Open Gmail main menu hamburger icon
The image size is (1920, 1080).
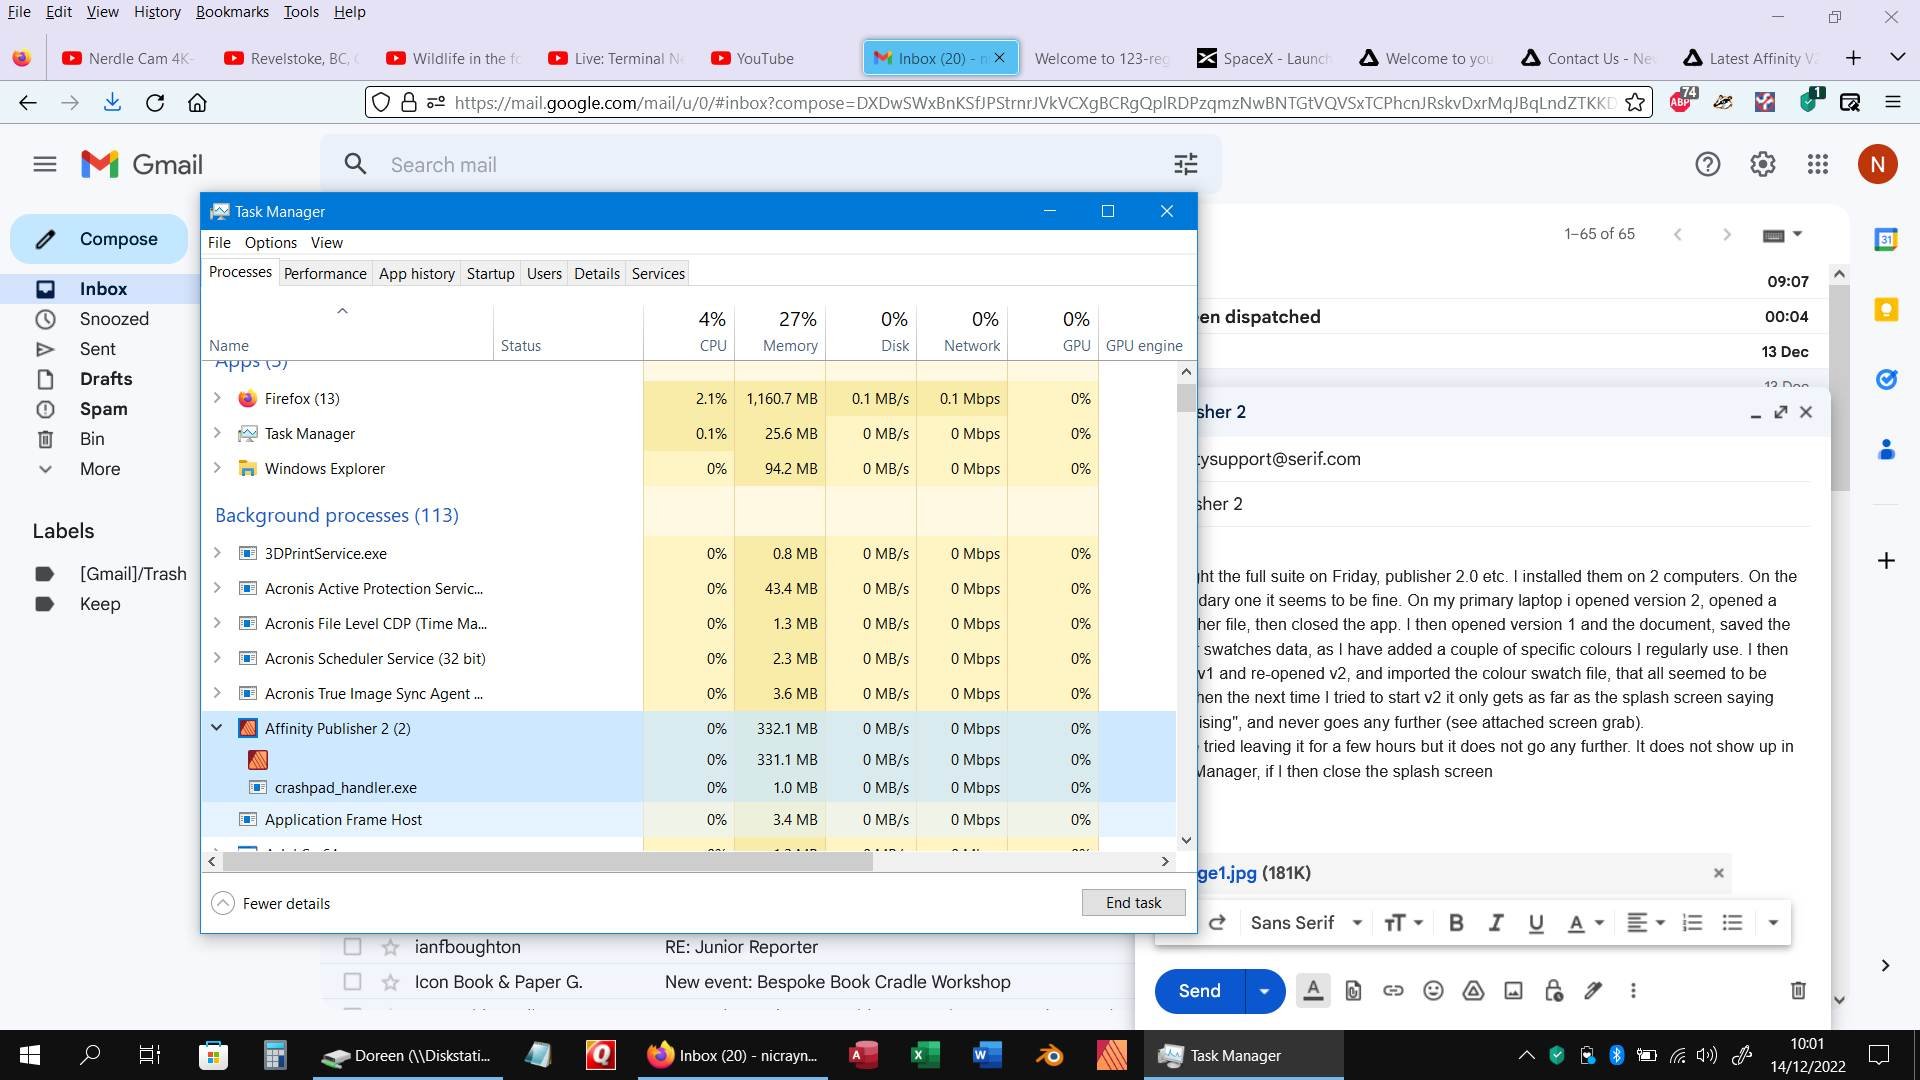coord(45,164)
